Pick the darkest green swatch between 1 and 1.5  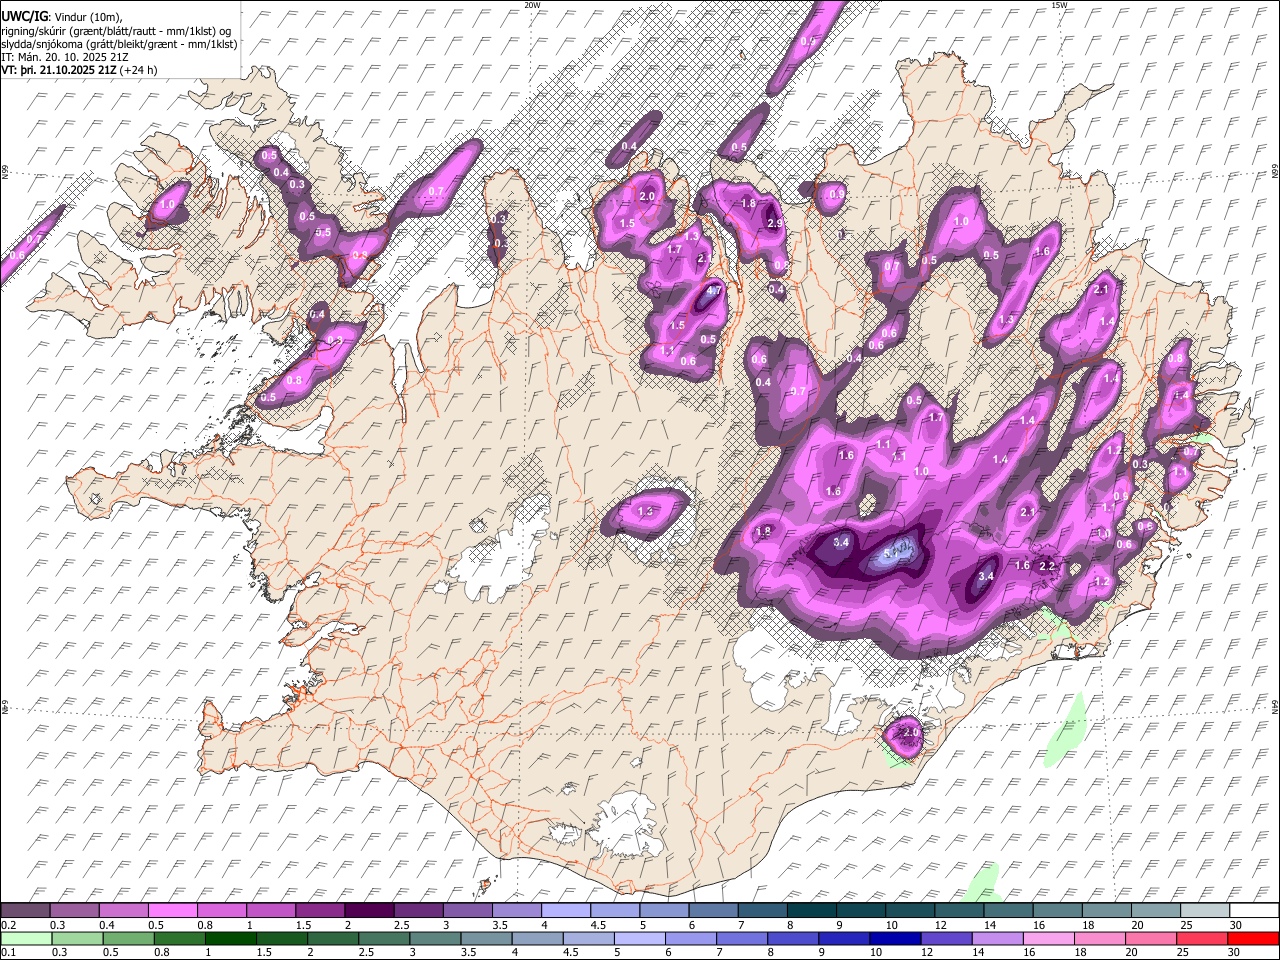click(231, 938)
